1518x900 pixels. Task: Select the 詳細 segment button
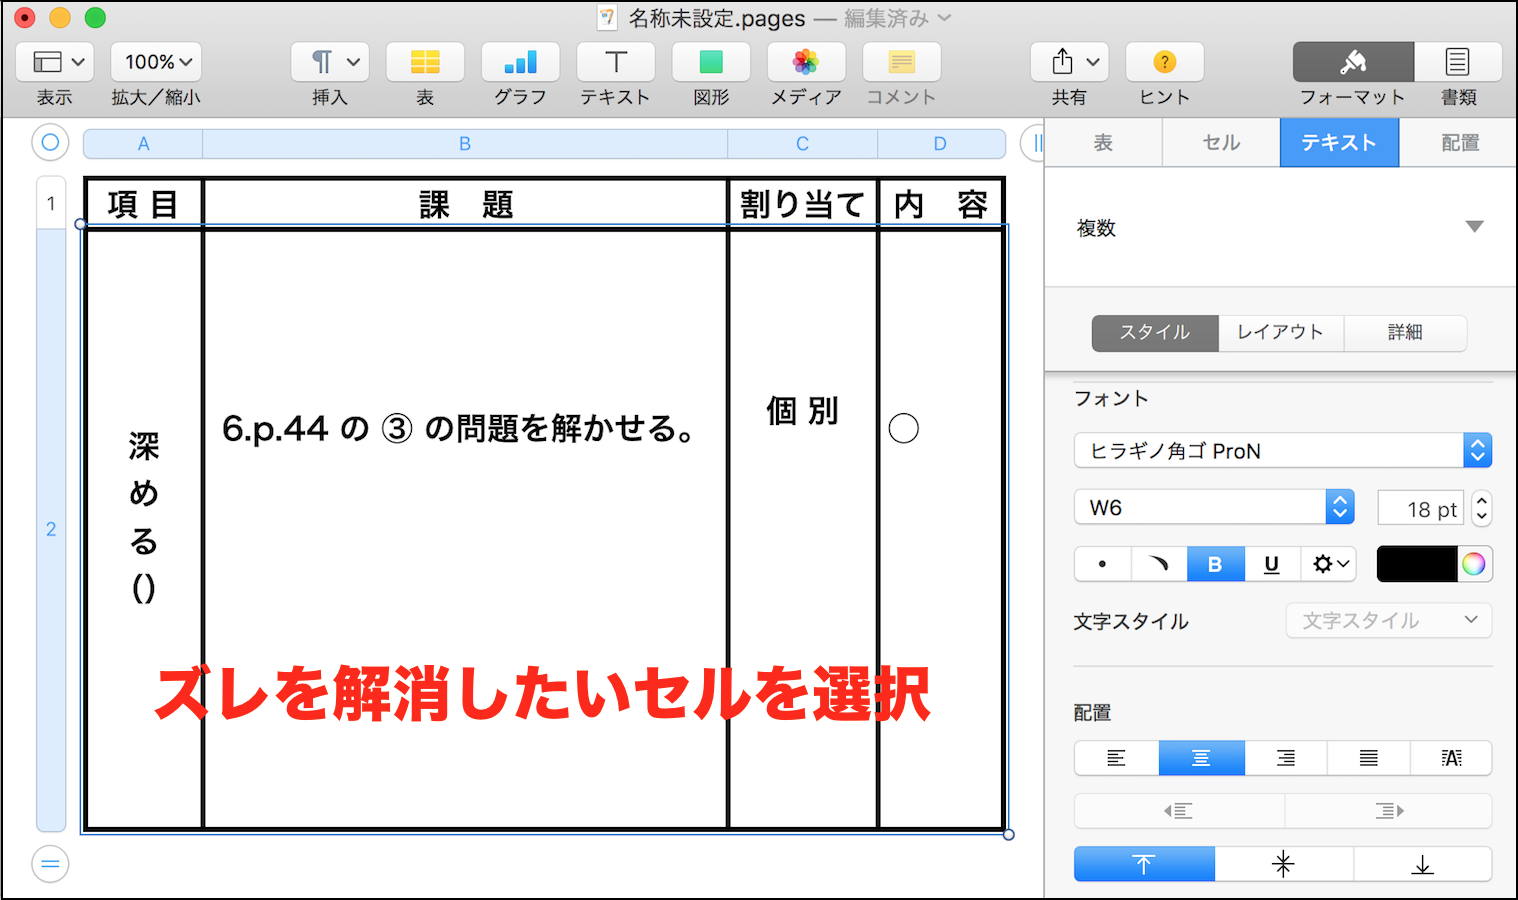[1404, 332]
